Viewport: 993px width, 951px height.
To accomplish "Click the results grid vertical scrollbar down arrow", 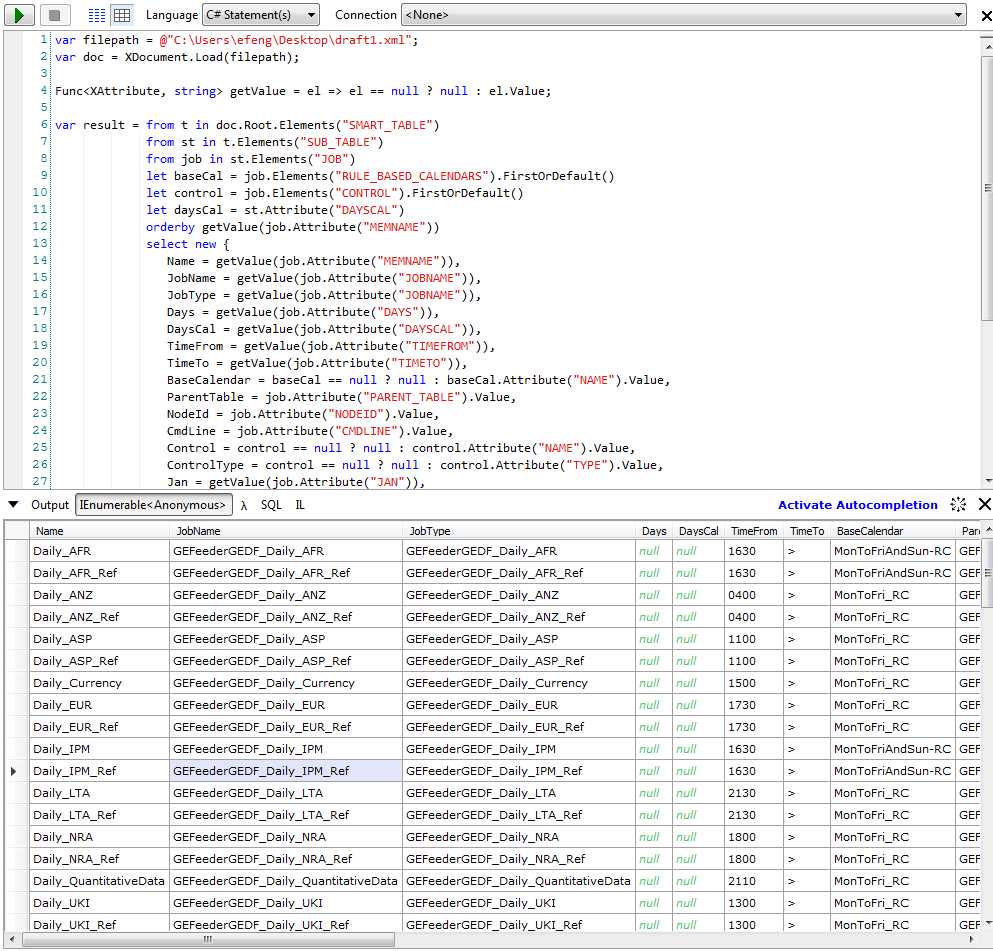I will coord(987,923).
